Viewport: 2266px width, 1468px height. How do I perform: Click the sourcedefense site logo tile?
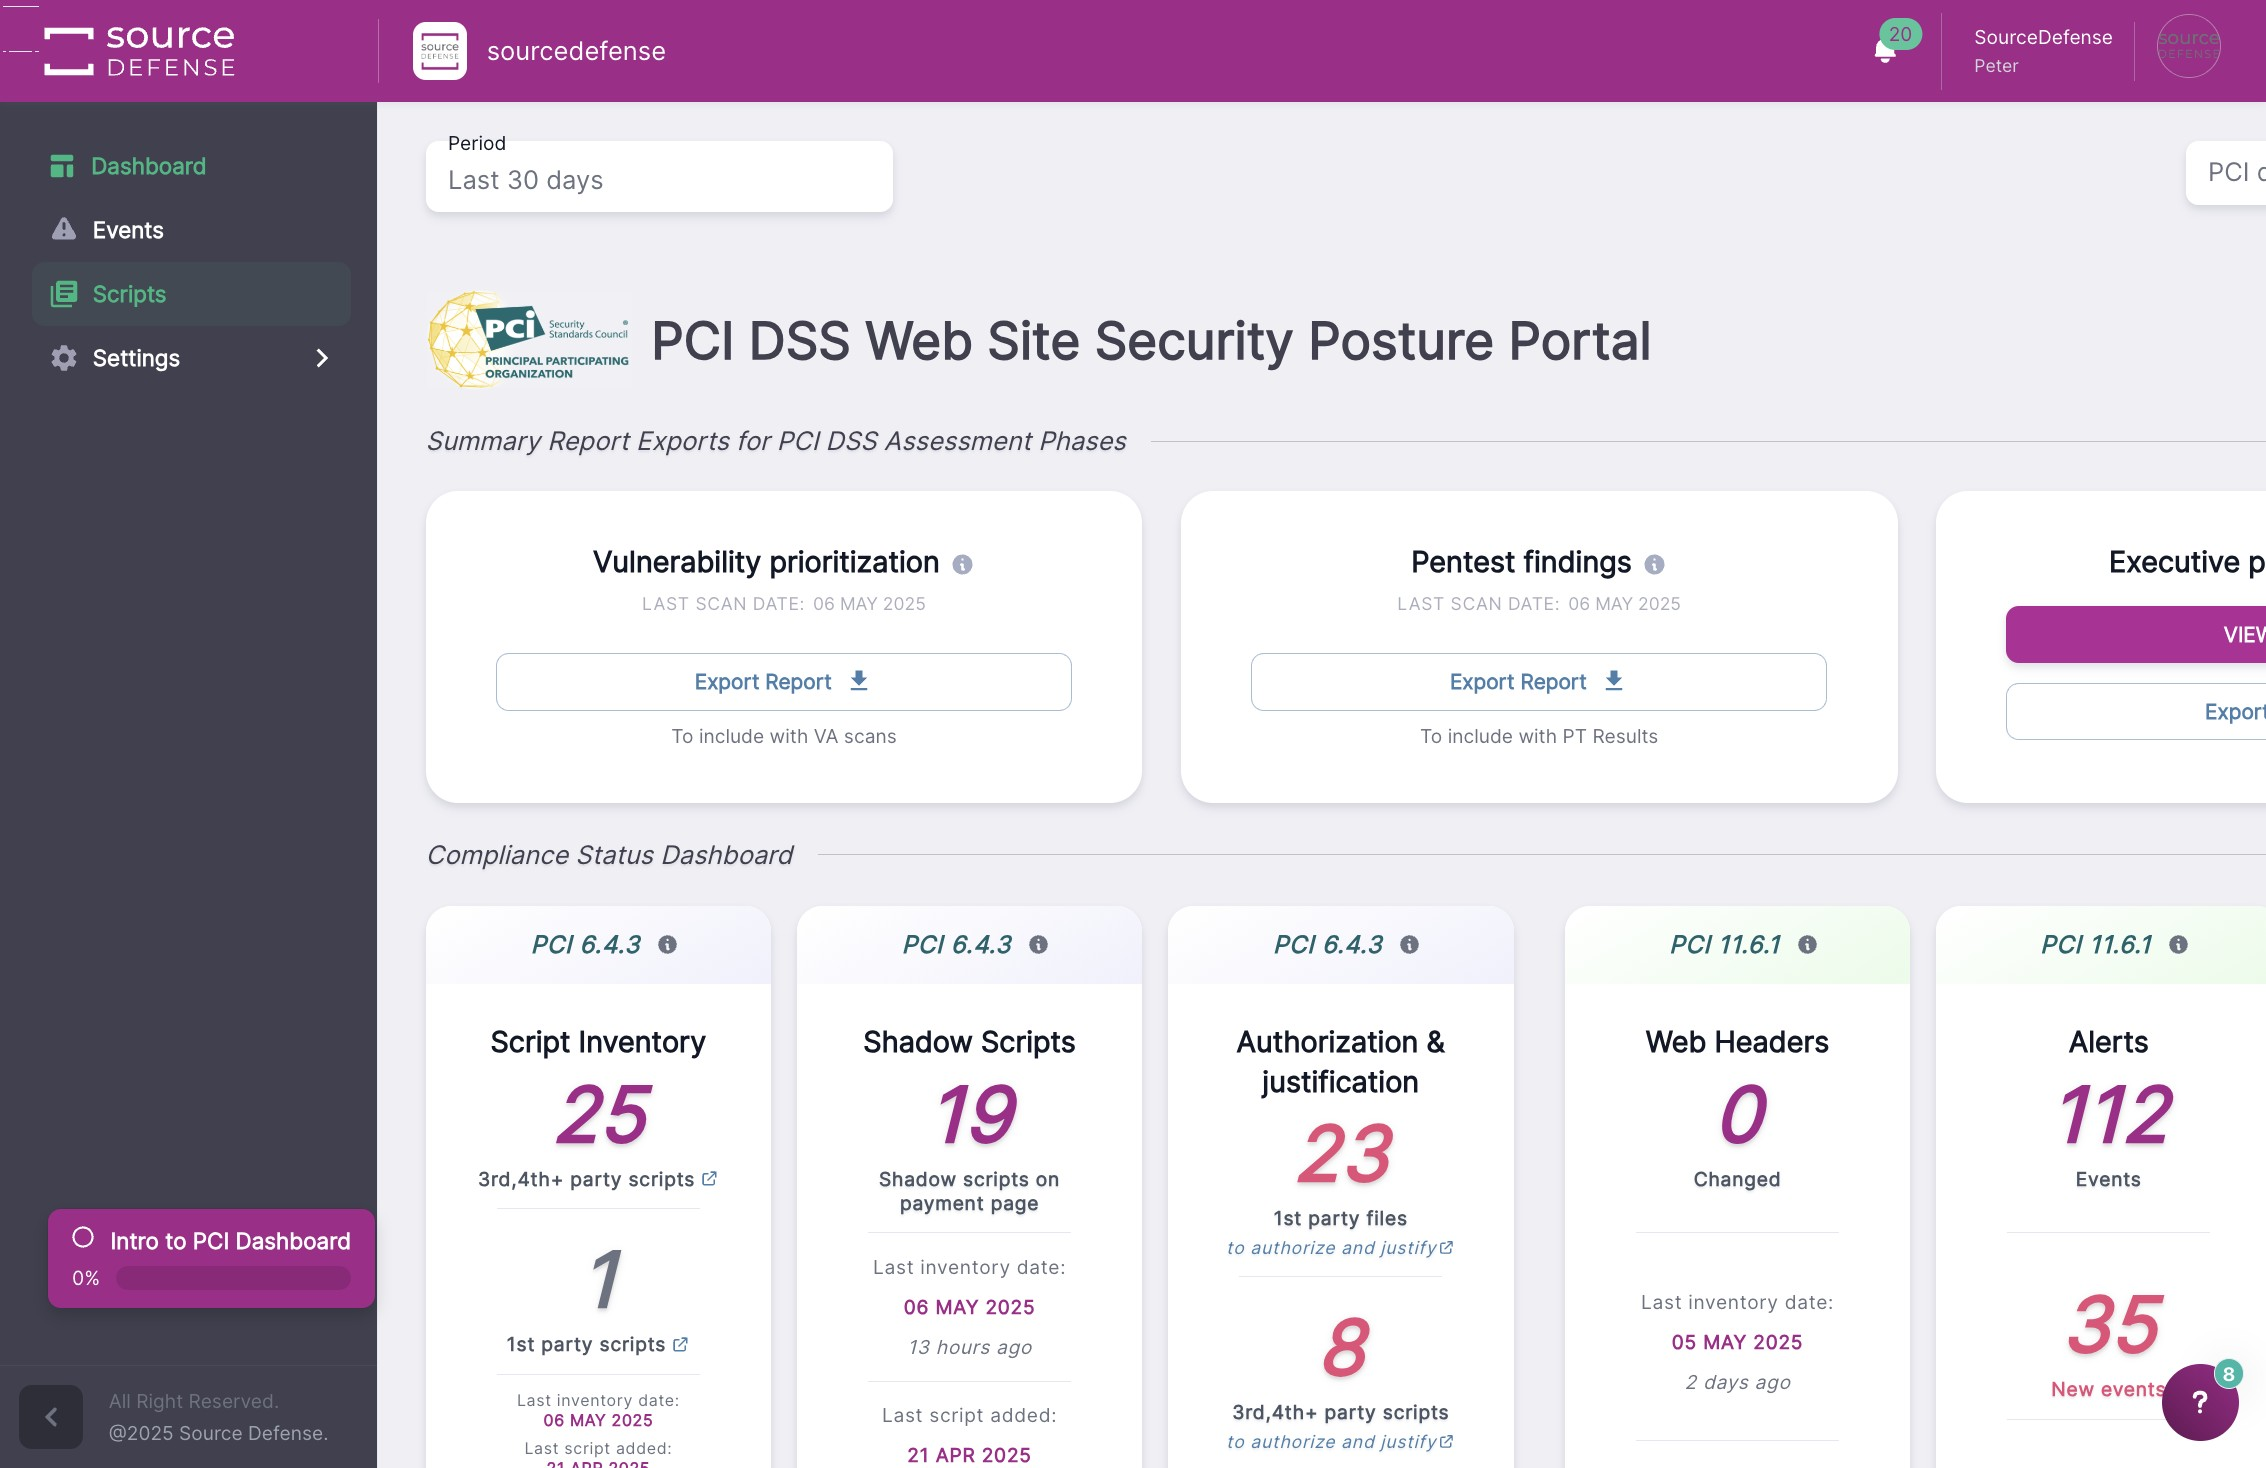pos(440,51)
